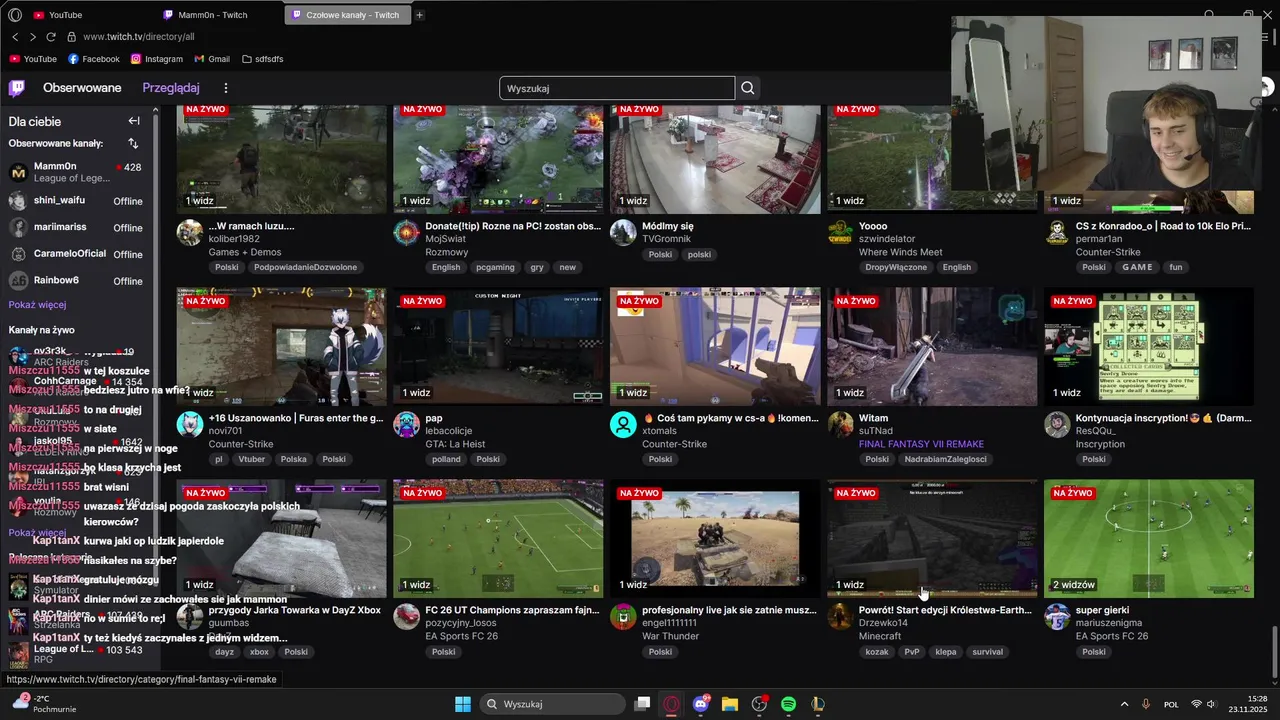Click the POL language indicator in the tray
Viewport: 1280px width, 720px height.
(x=1171, y=704)
